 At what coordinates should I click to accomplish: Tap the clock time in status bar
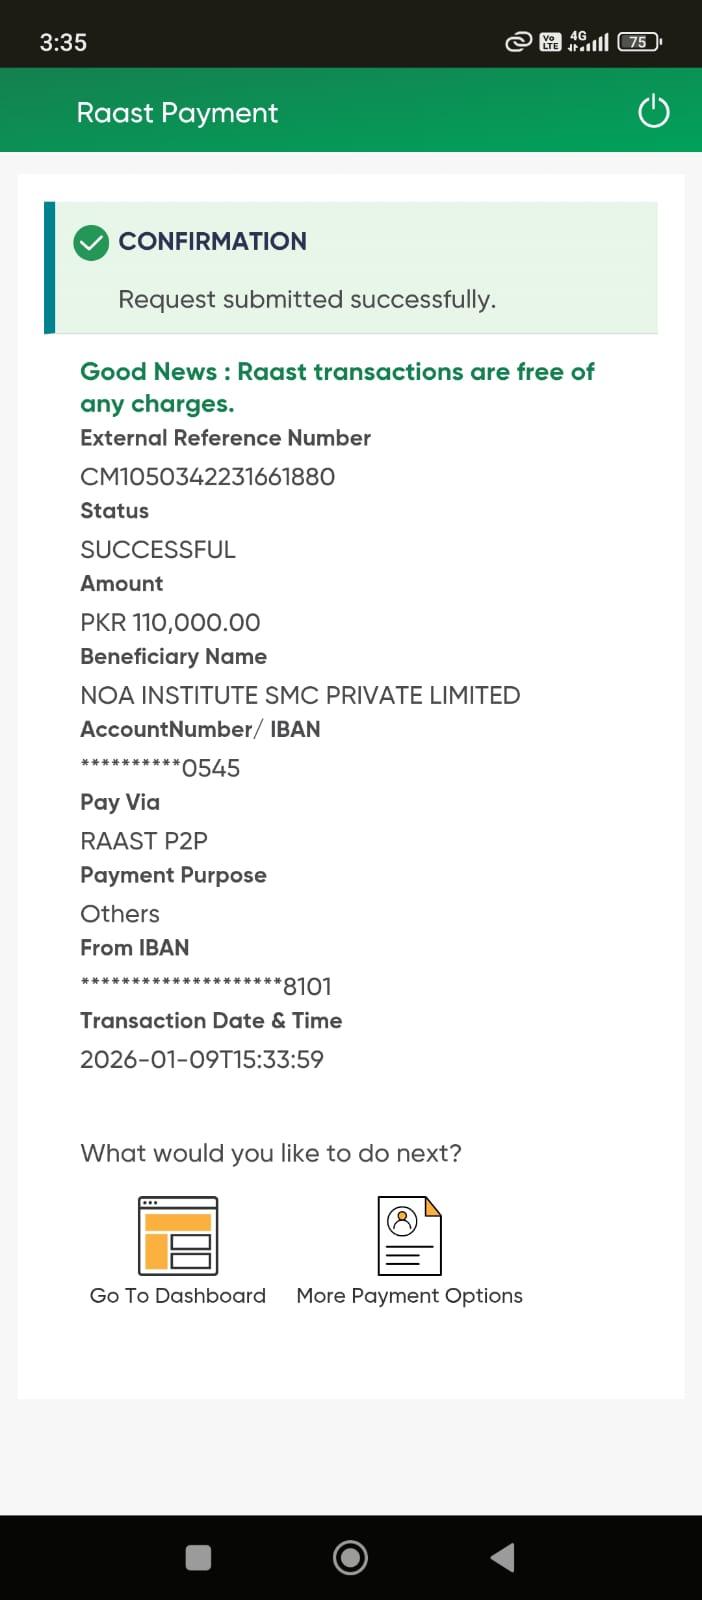tap(63, 42)
